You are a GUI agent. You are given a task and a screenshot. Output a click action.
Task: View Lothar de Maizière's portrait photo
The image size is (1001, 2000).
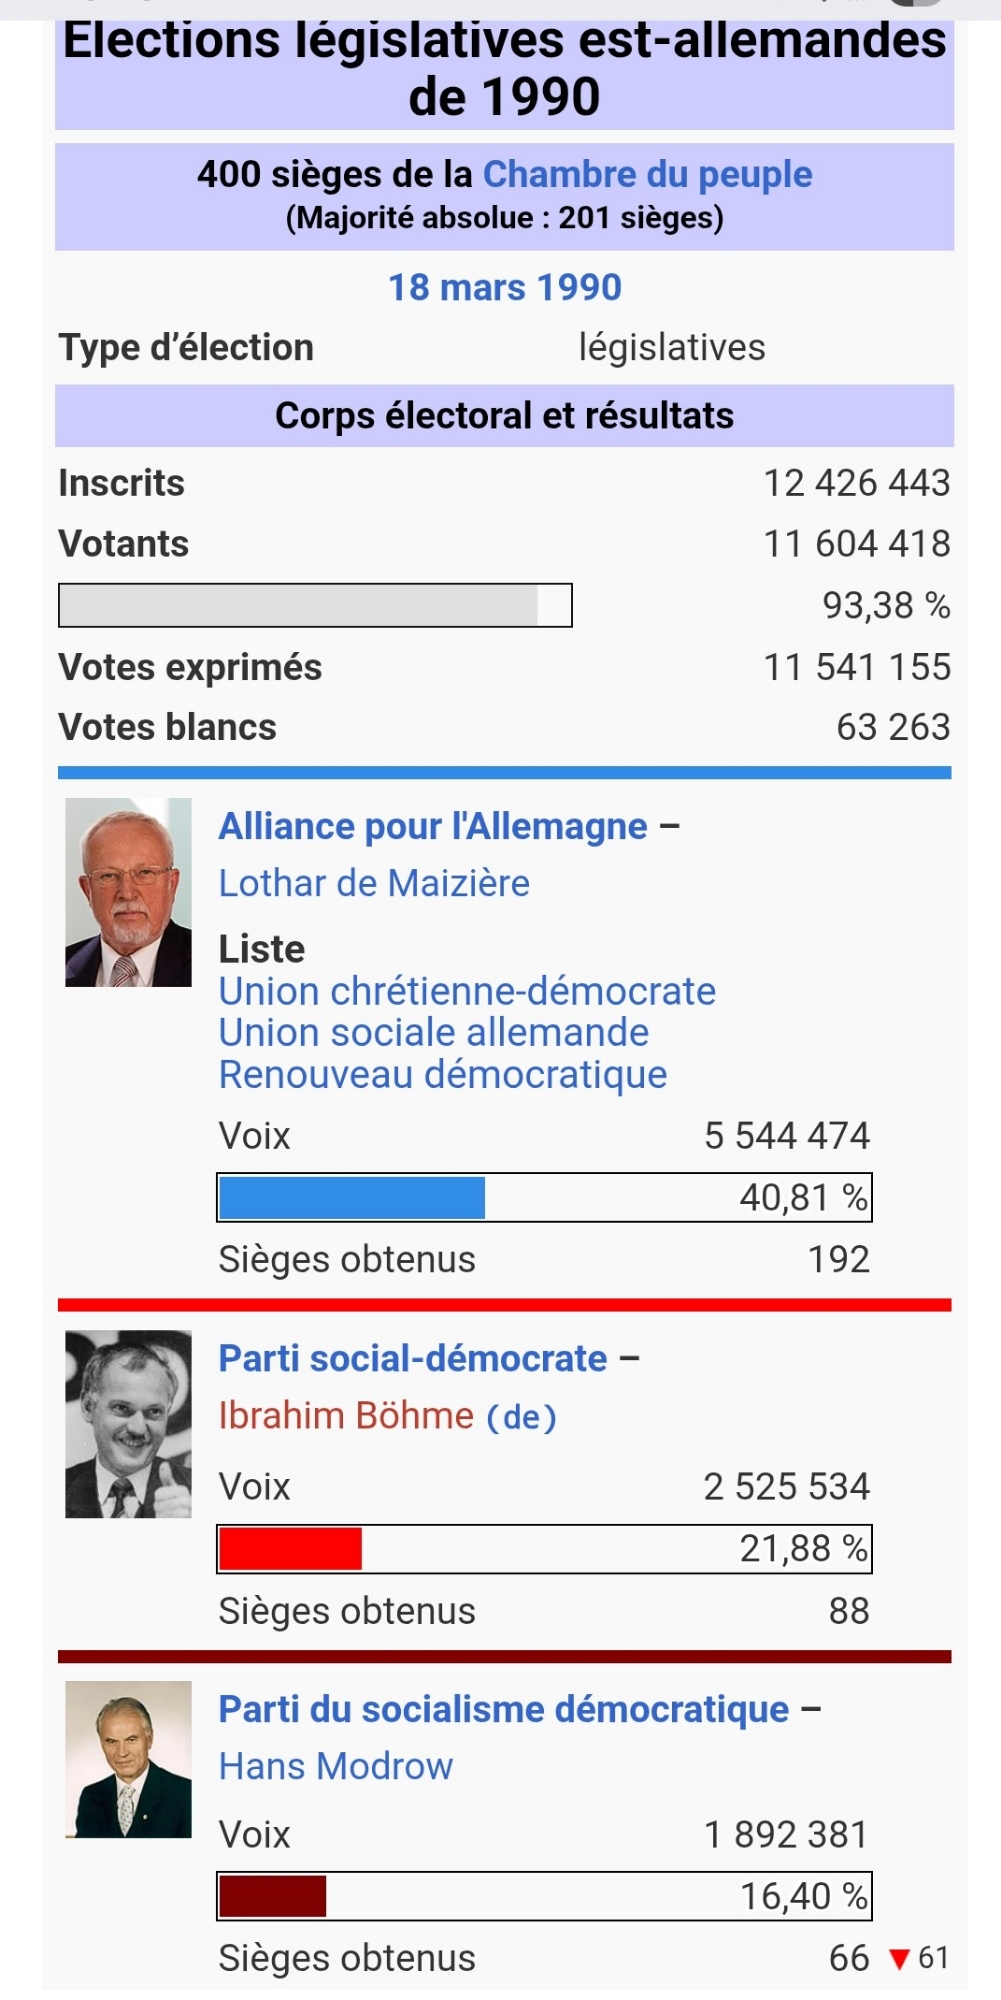[x=128, y=892]
